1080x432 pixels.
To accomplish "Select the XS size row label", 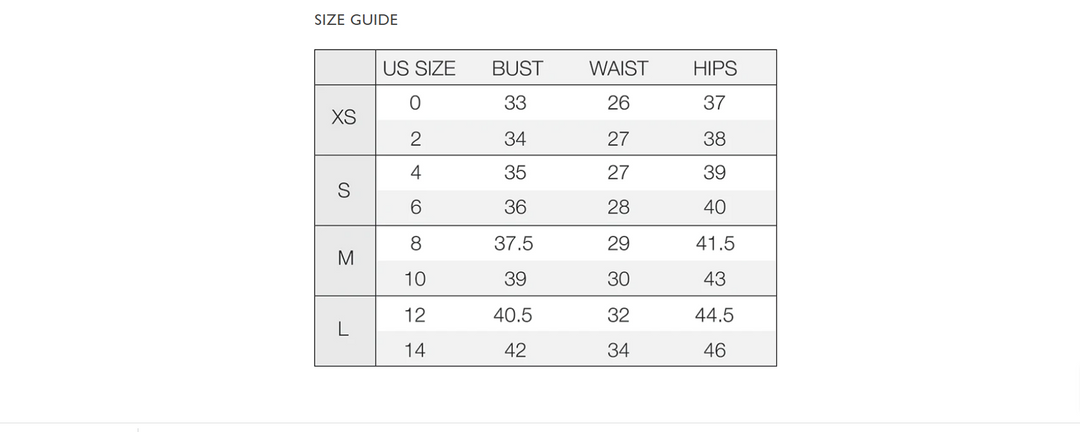I will click(344, 117).
